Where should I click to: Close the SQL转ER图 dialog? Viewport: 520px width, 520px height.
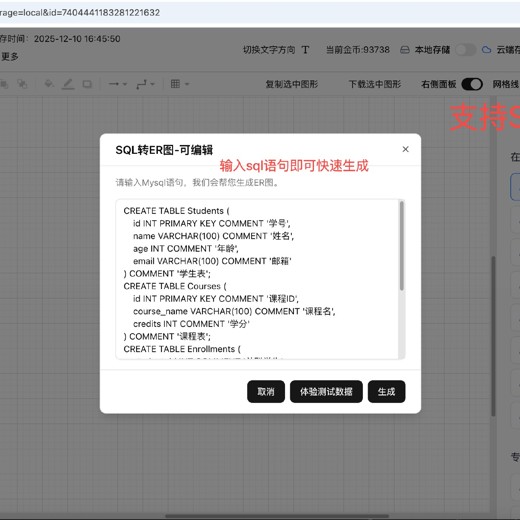click(405, 149)
